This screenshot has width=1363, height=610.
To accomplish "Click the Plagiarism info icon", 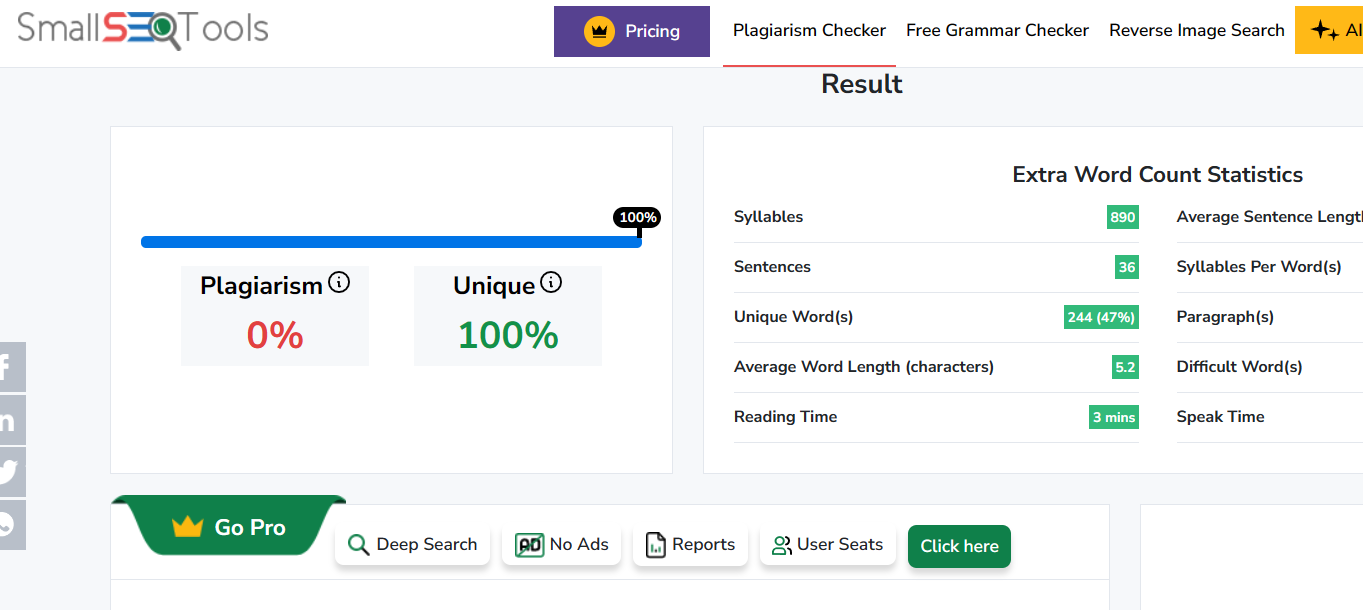I will click(x=339, y=283).
